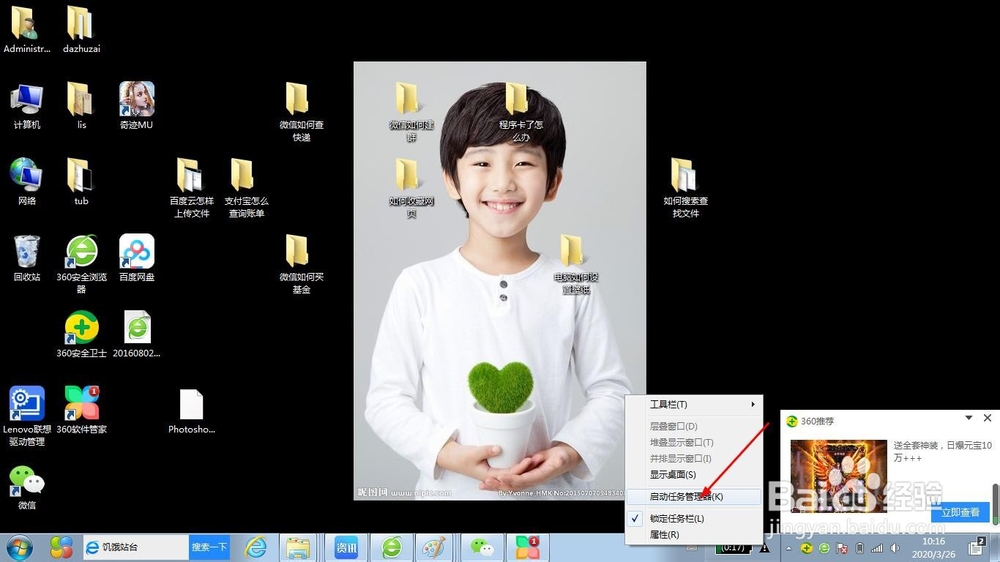Image resolution: width=1000 pixels, height=562 pixels.
Task: Click the power battery tray icon
Action: point(860,548)
